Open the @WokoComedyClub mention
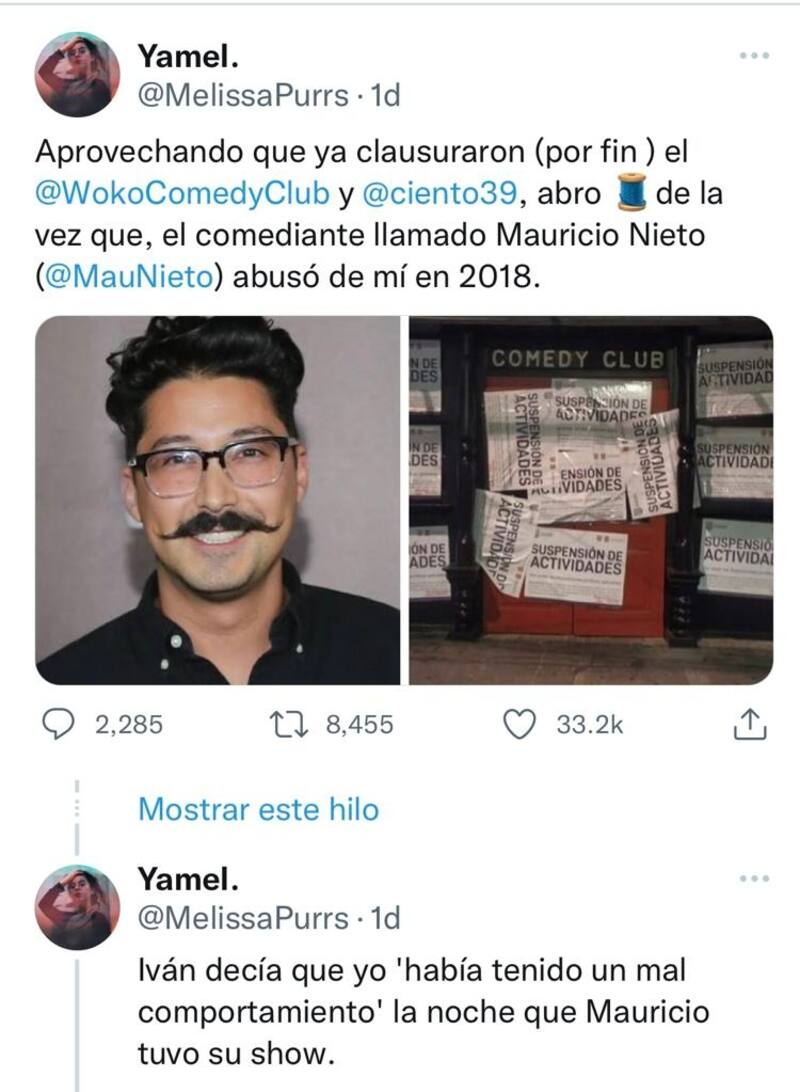Image resolution: width=800 pixels, height=1092 pixels. click(182, 194)
